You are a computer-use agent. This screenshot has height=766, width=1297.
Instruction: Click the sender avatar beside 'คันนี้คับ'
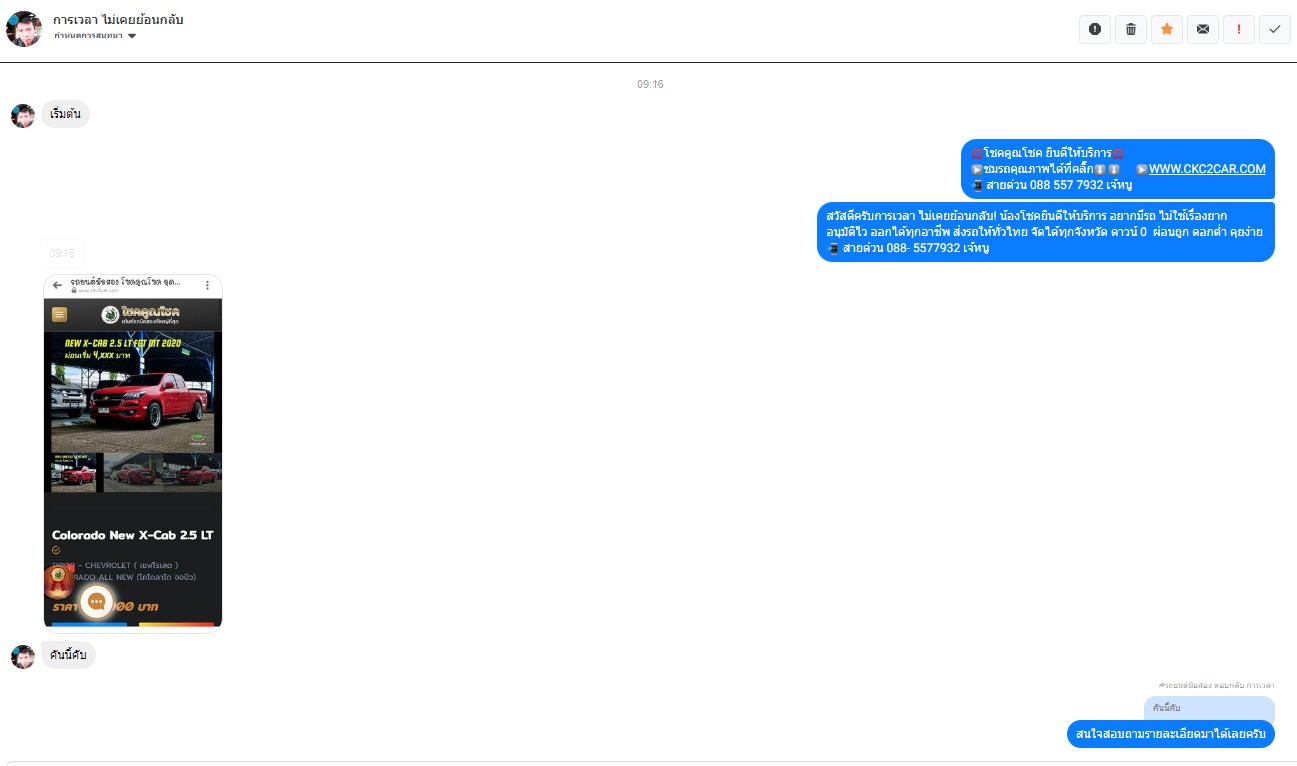[23, 656]
